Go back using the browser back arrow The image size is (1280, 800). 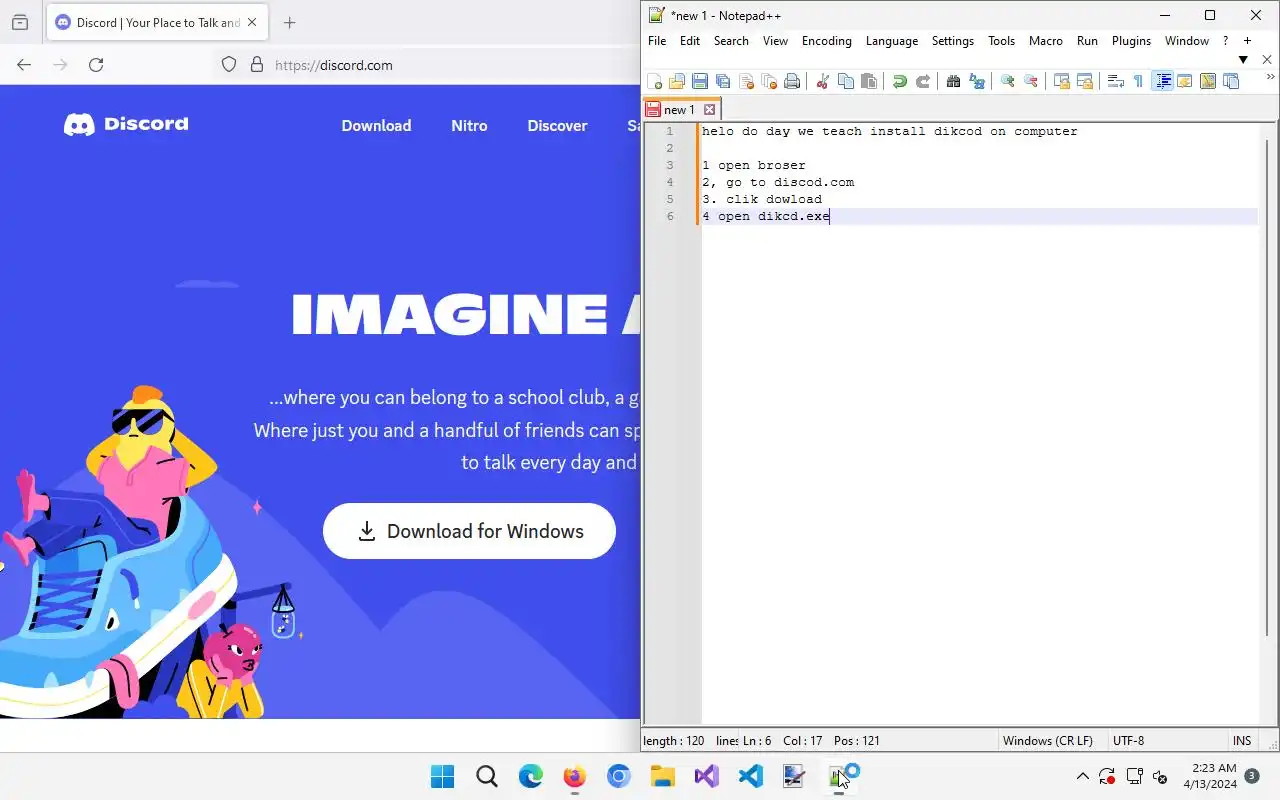coord(24,65)
